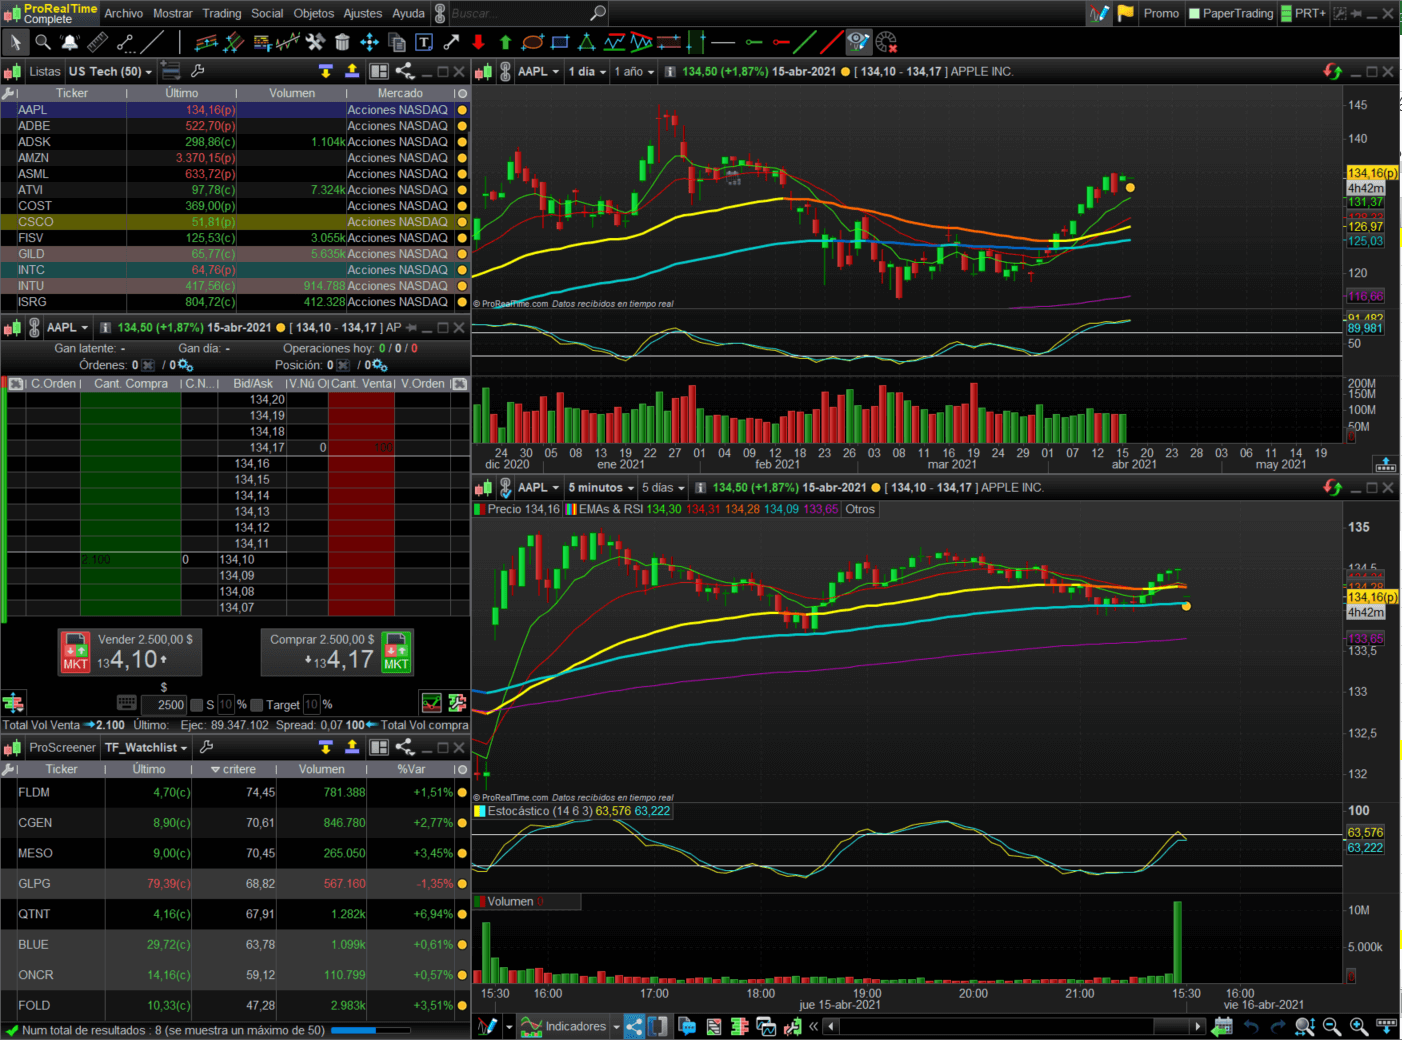Click the yellow flag icon in title bar
The image size is (1402, 1040).
[1125, 13]
